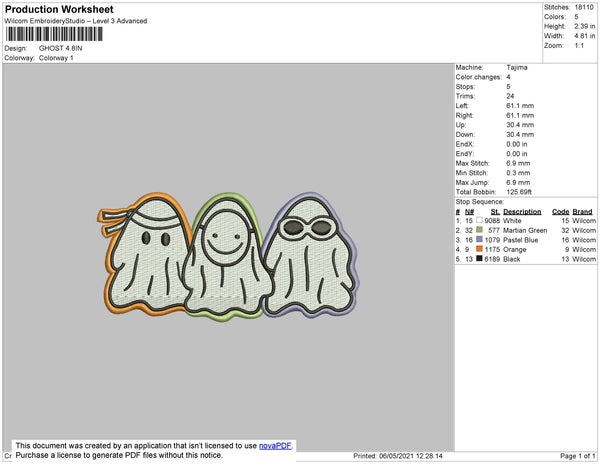Click the Stop Sequence section label
600x464 pixels.
point(483,203)
